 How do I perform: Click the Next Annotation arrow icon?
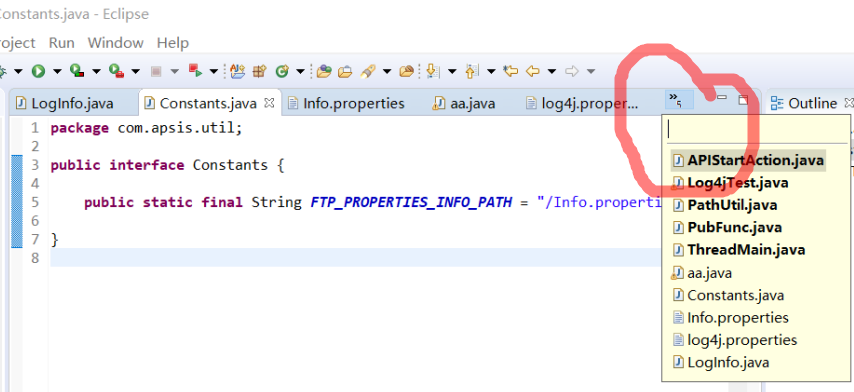tap(432, 71)
